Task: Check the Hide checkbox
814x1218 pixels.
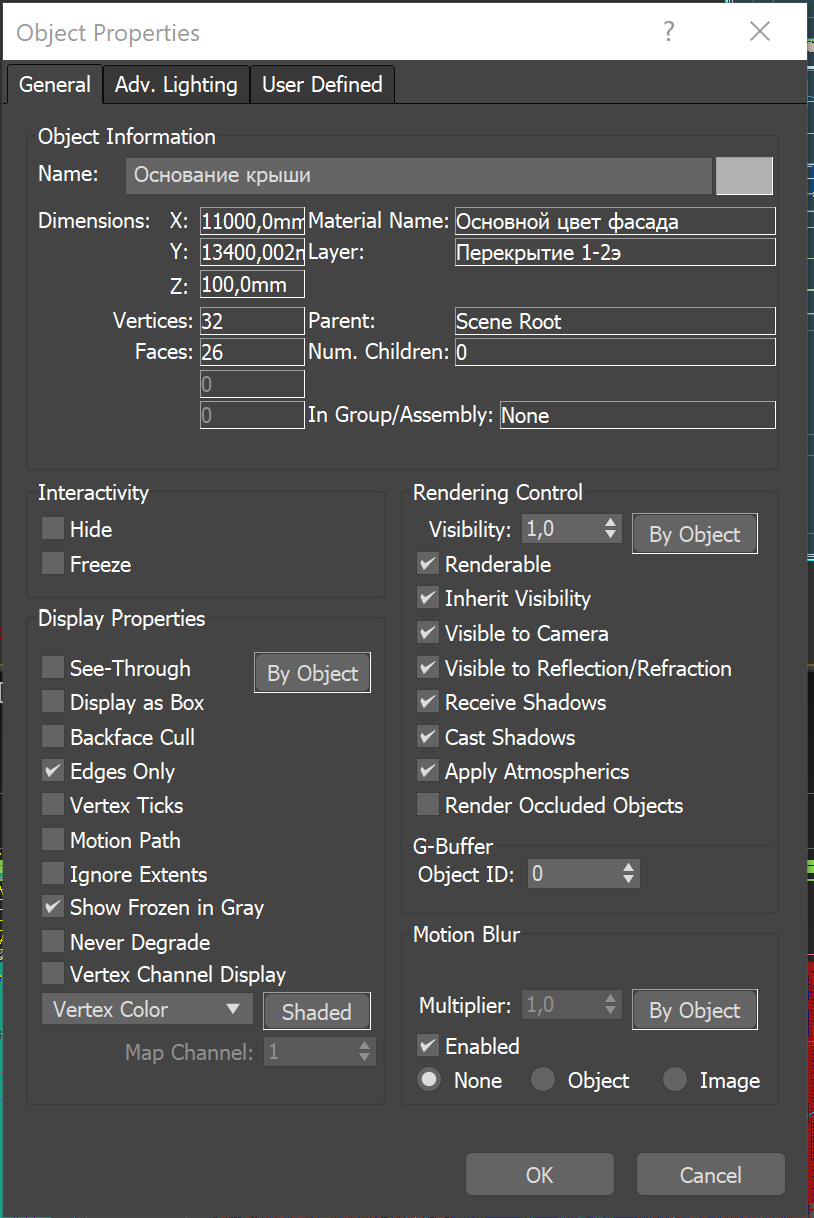Action: 53,529
